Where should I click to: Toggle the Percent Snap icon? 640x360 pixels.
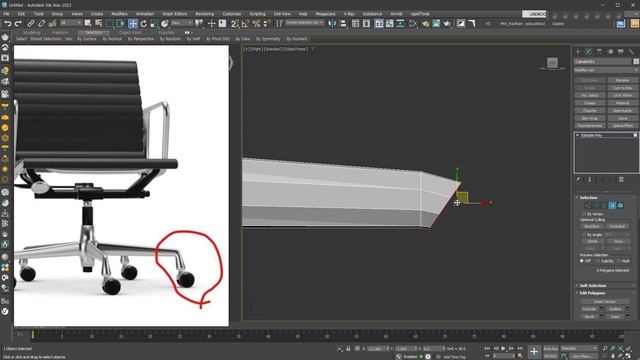[256, 24]
